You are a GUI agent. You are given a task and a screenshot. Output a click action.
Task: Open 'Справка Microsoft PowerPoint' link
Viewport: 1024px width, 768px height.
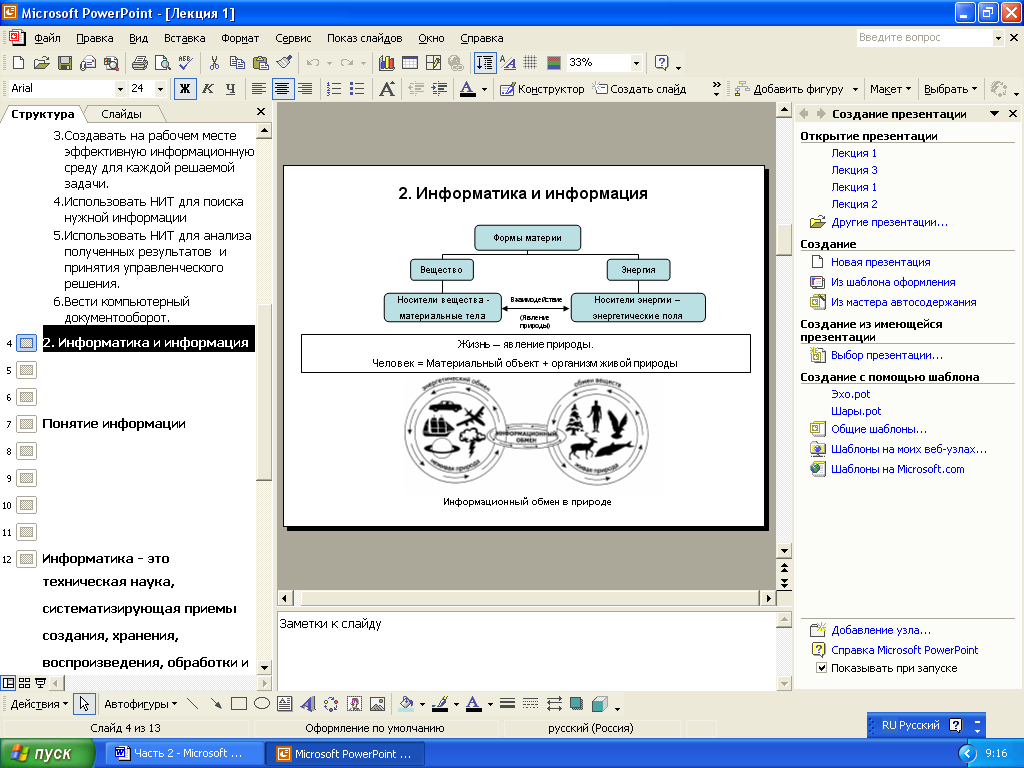tap(904, 650)
